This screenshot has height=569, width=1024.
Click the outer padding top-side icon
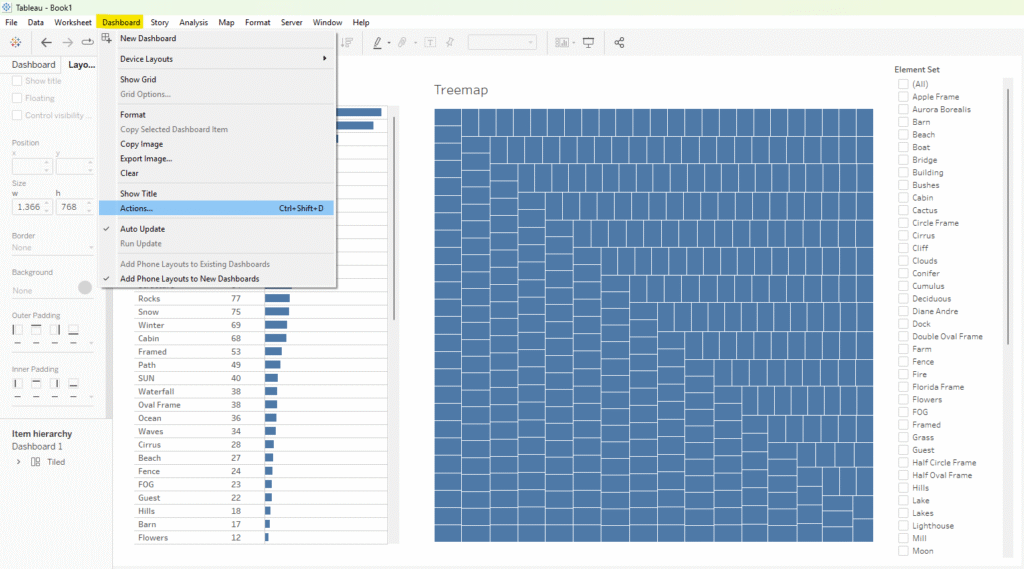click(36, 330)
